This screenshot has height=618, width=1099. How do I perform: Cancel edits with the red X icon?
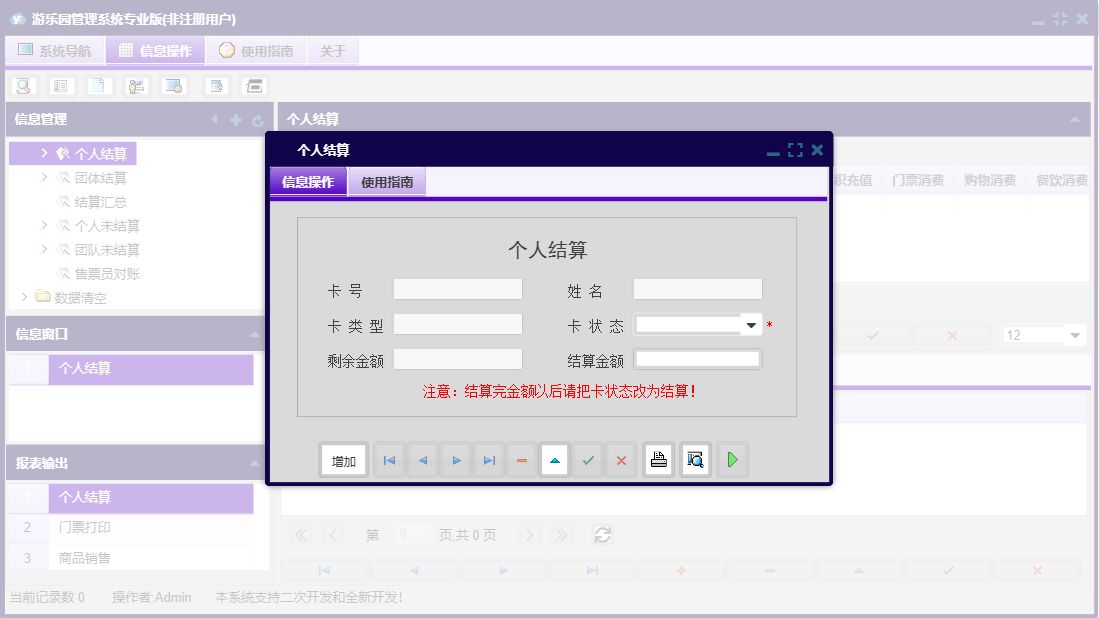pyautogui.click(x=621, y=460)
